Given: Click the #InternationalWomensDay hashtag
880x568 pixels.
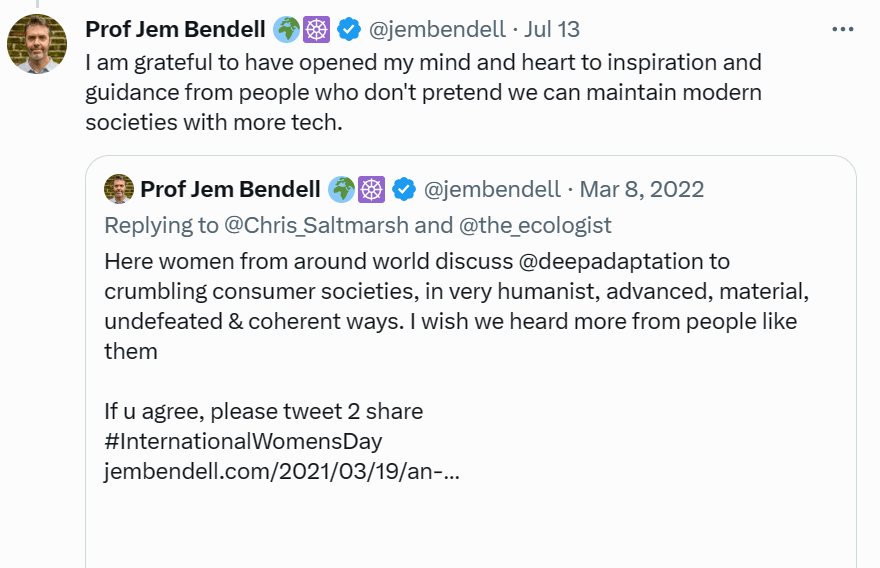Looking at the screenshot, I should pos(243,441).
